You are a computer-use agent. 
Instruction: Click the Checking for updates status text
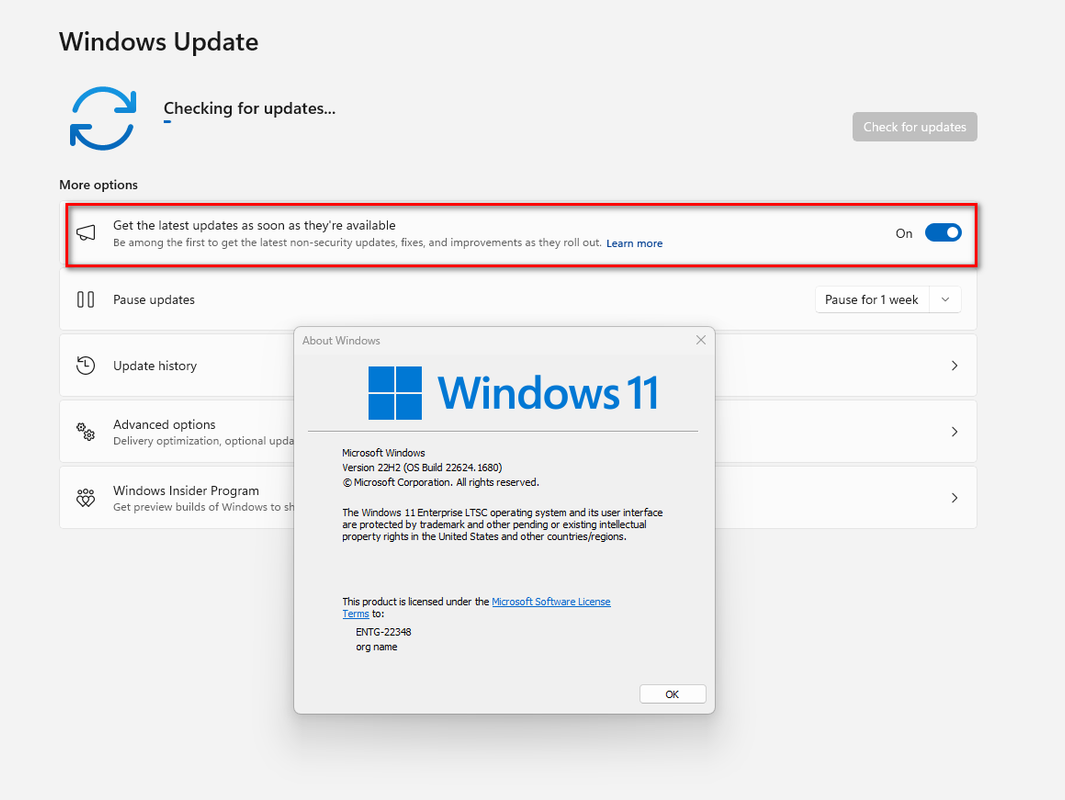249,109
